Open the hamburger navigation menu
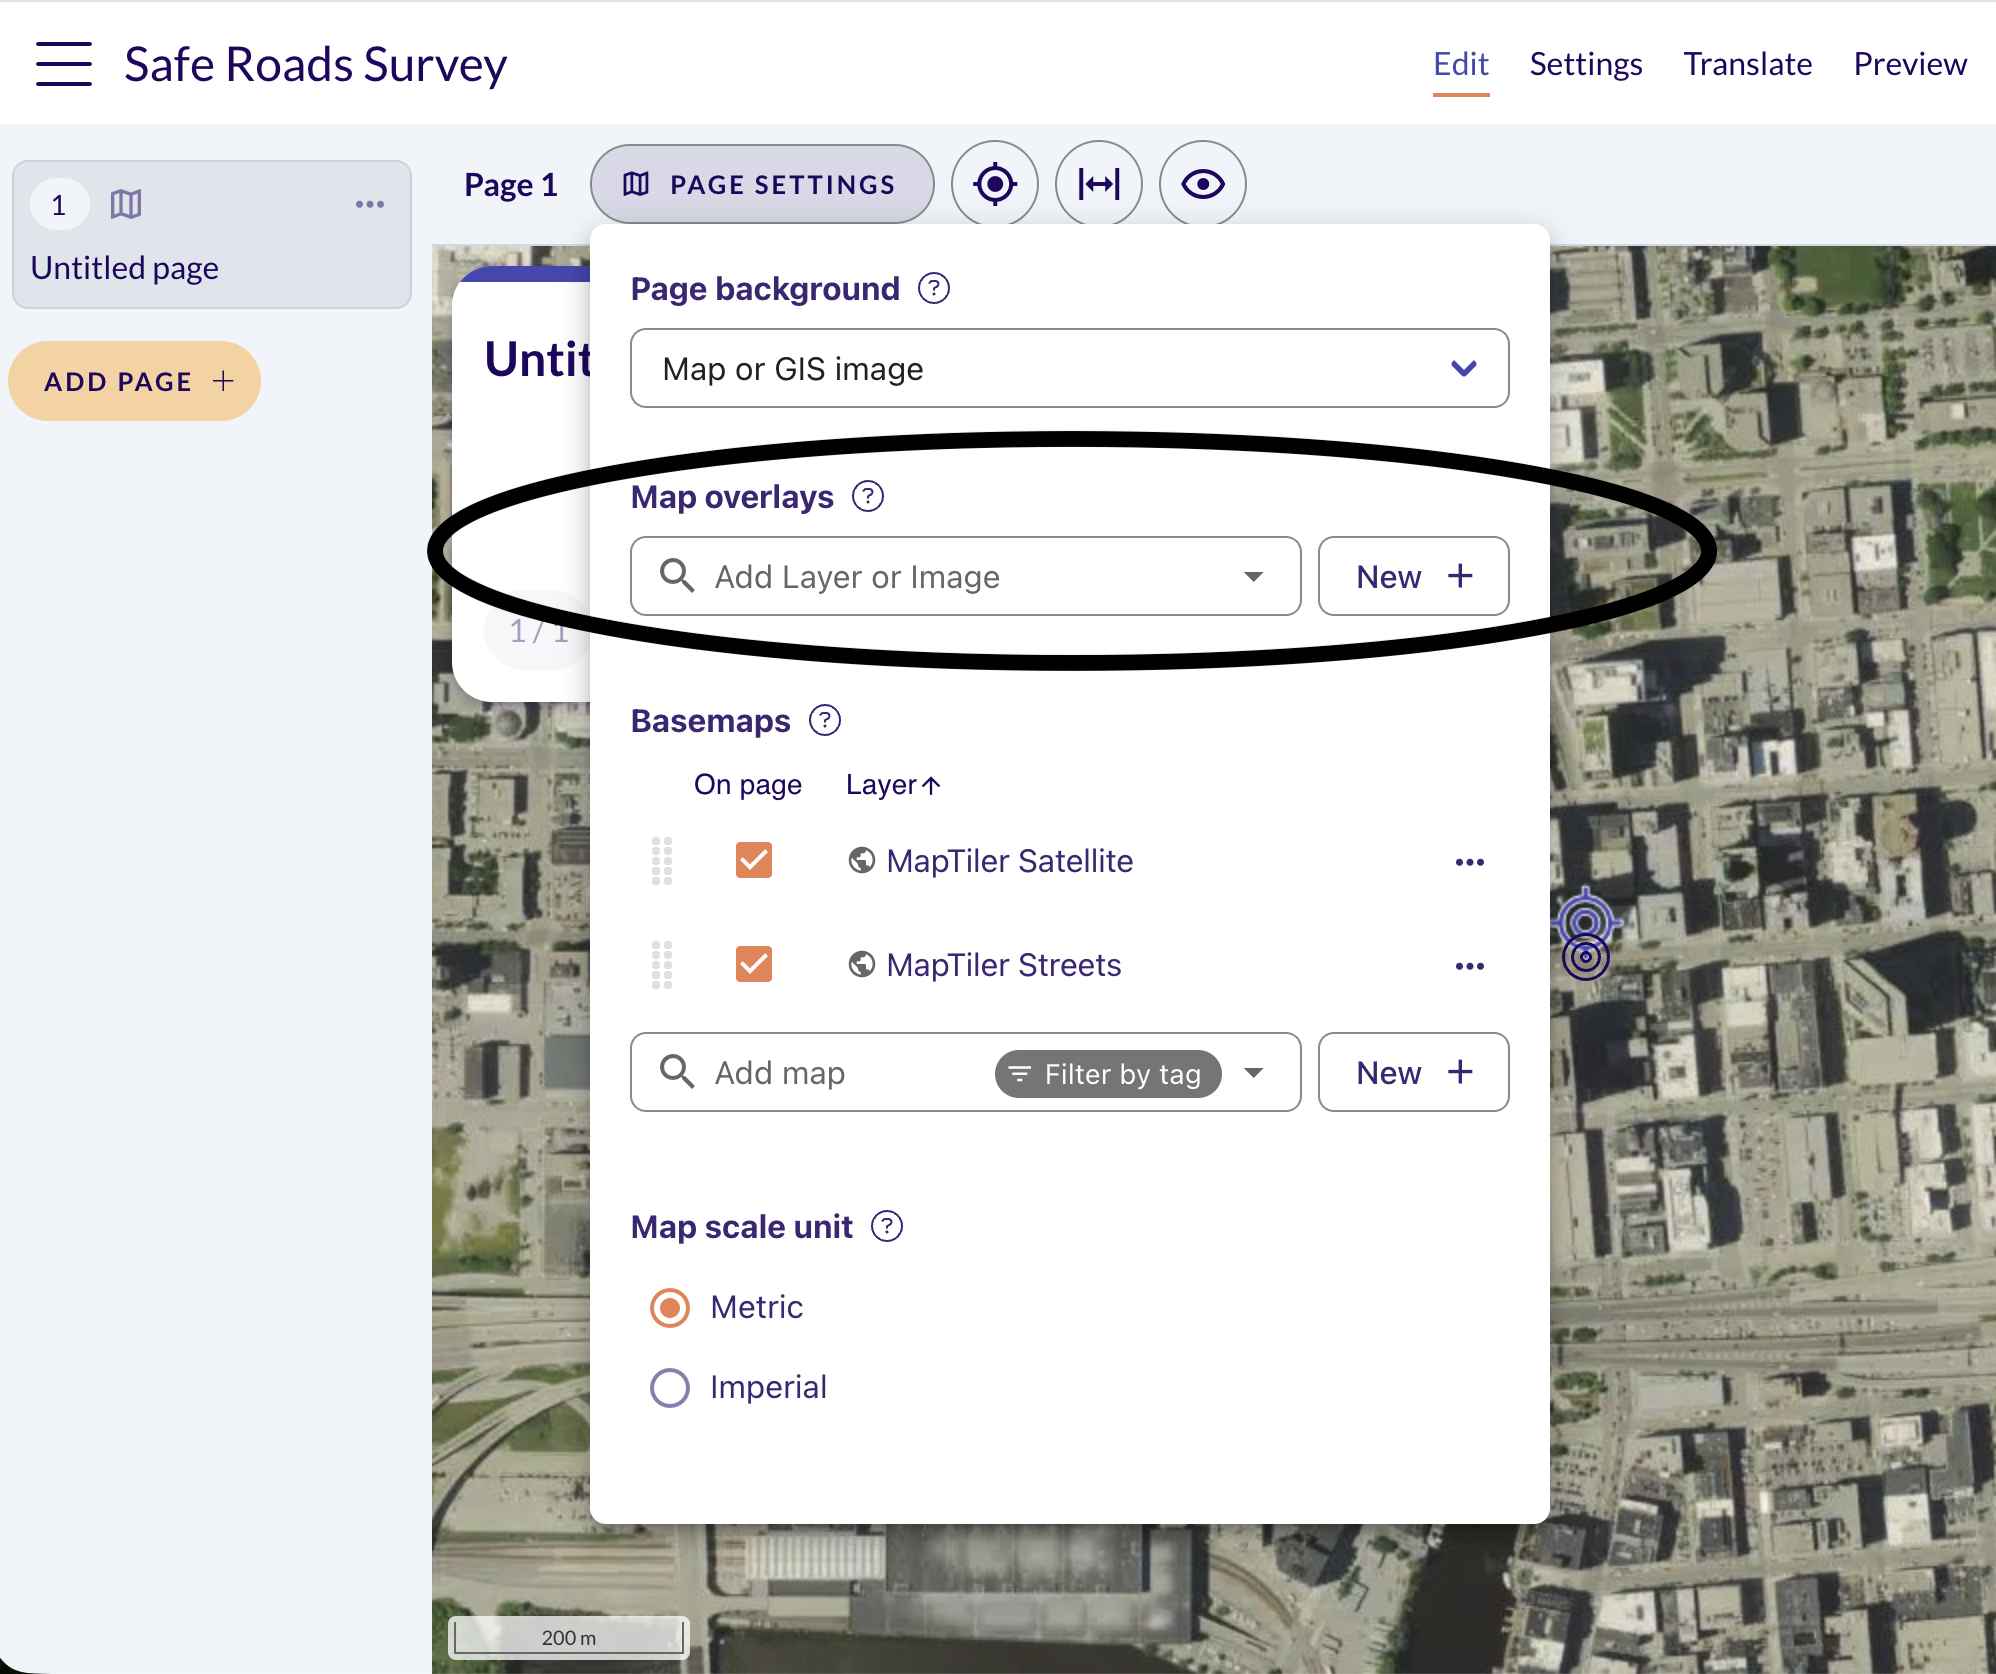The image size is (1996, 1674). coord(64,64)
